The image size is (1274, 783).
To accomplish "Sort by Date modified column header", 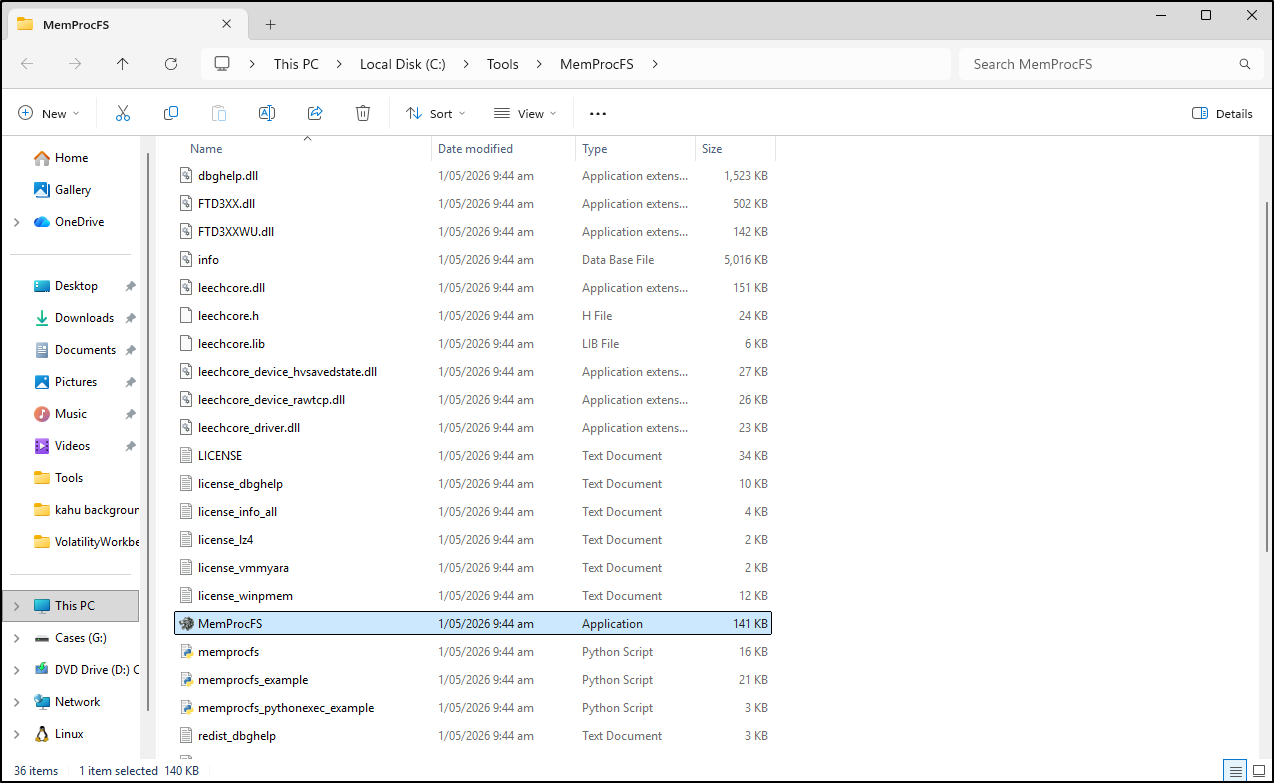I will [504, 149].
